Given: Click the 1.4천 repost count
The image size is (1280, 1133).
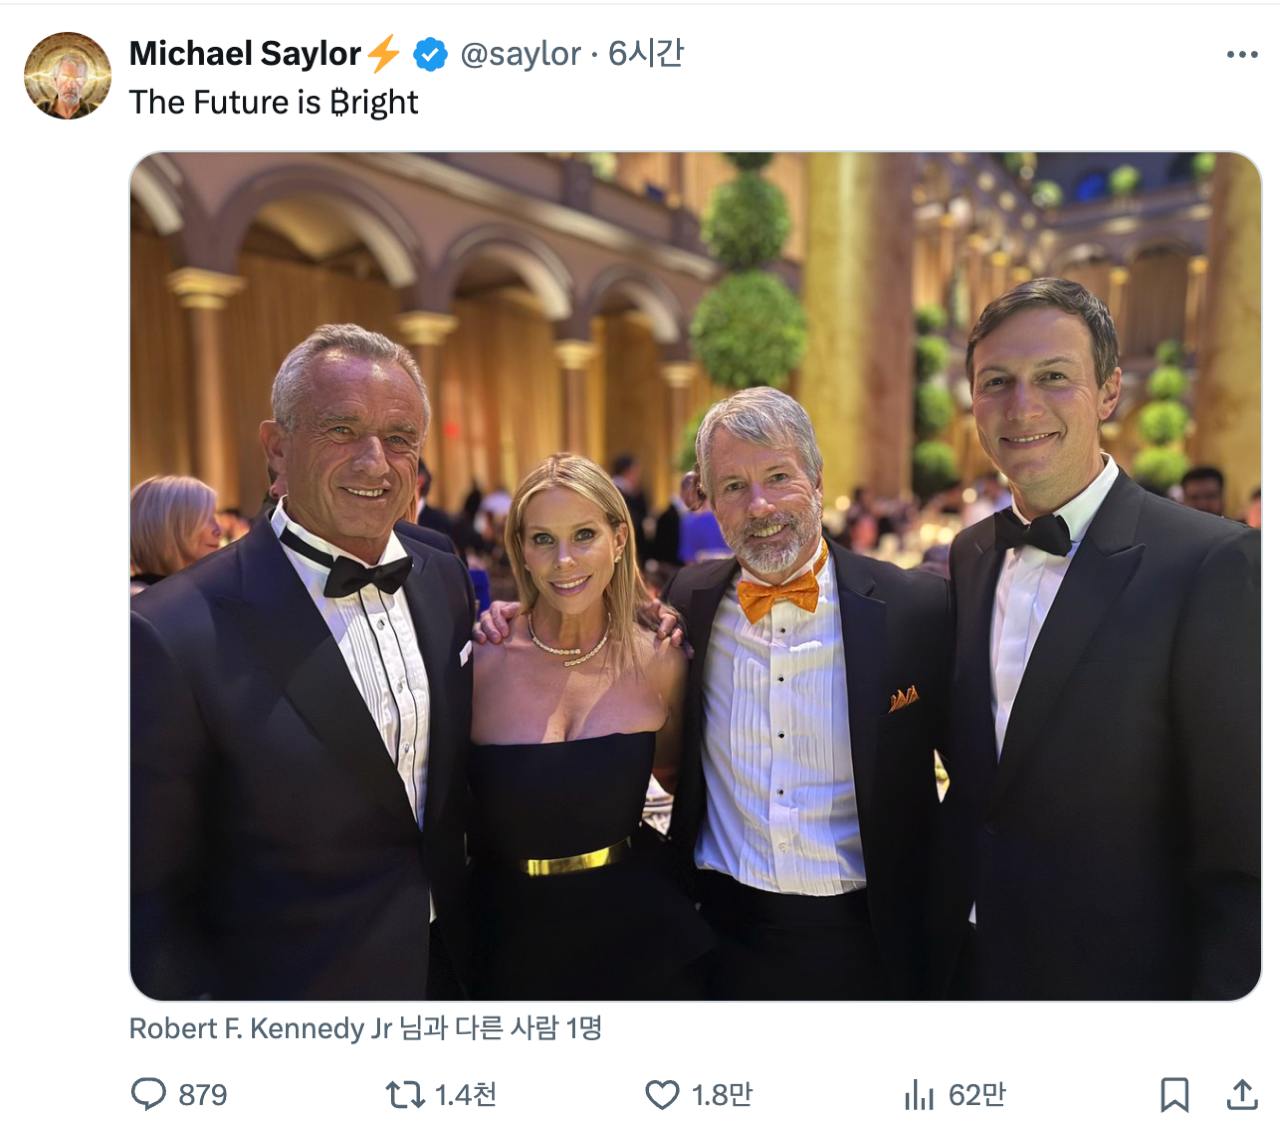Looking at the screenshot, I should click(466, 1095).
